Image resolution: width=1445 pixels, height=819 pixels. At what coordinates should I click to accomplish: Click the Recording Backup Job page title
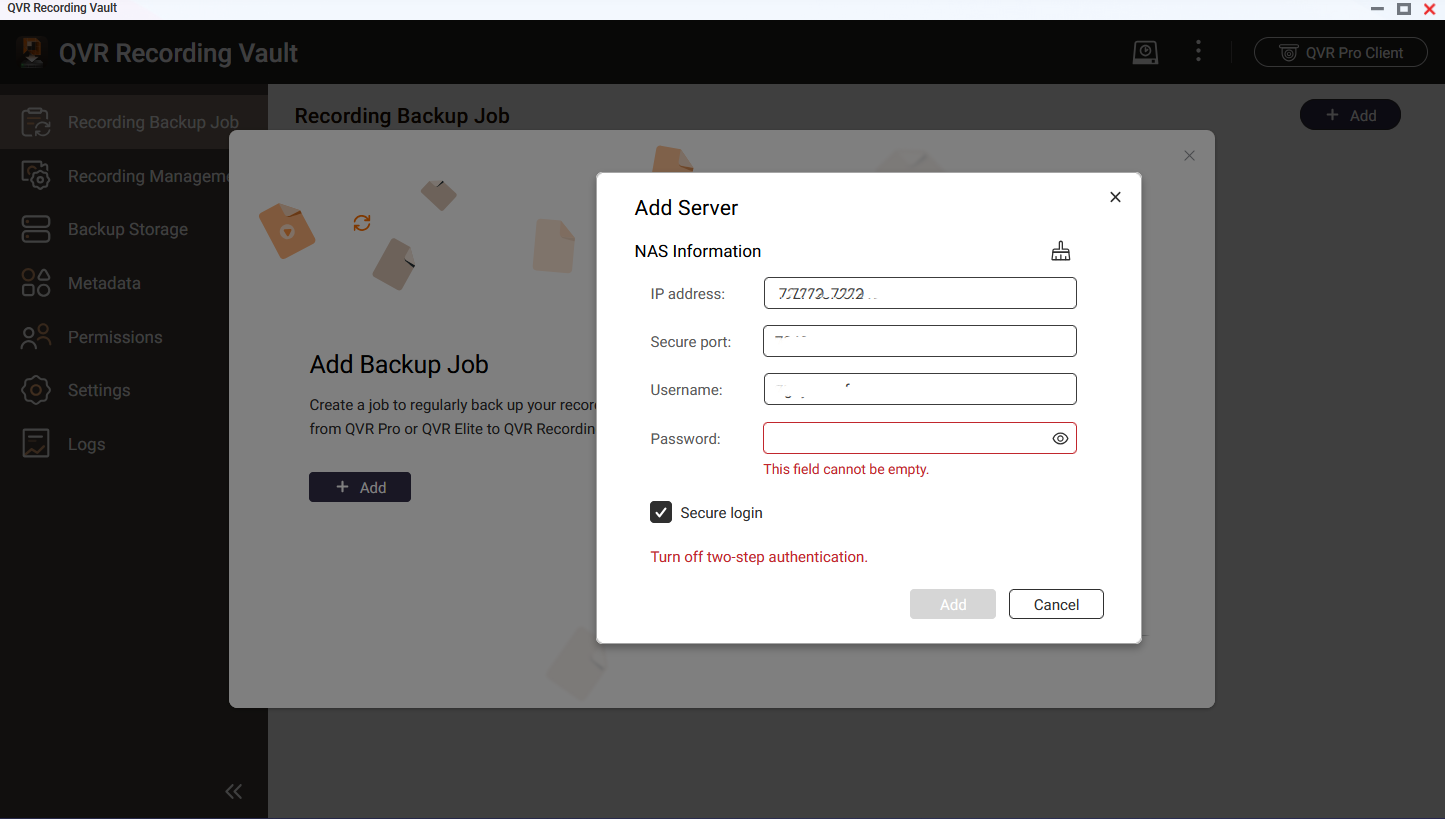[x=402, y=116]
